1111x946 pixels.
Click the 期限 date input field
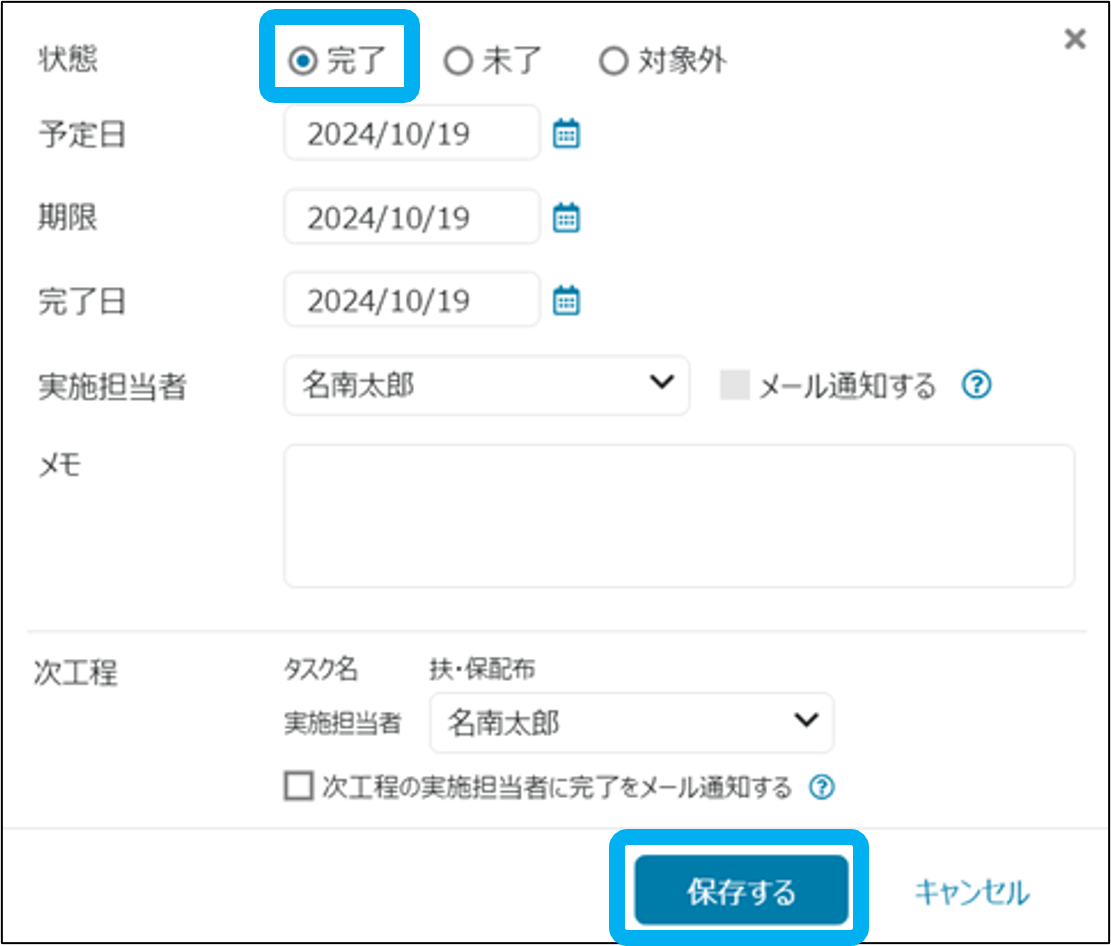[x=411, y=217]
